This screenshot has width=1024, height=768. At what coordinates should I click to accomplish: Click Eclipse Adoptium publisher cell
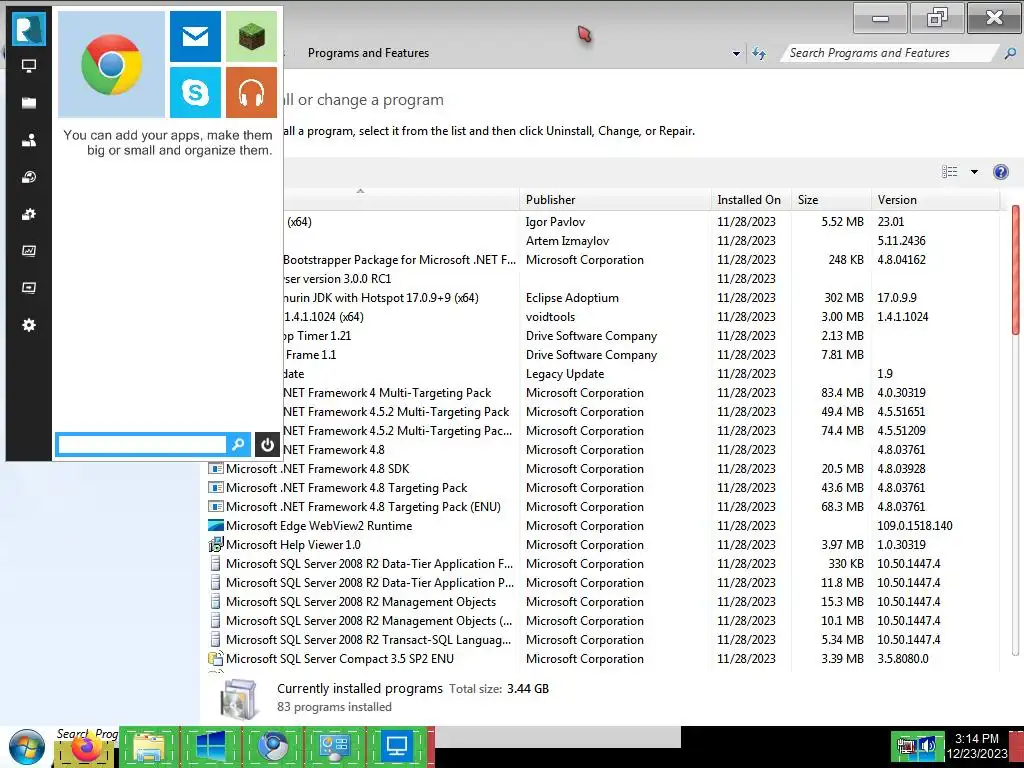pyautogui.click(x=572, y=298)
